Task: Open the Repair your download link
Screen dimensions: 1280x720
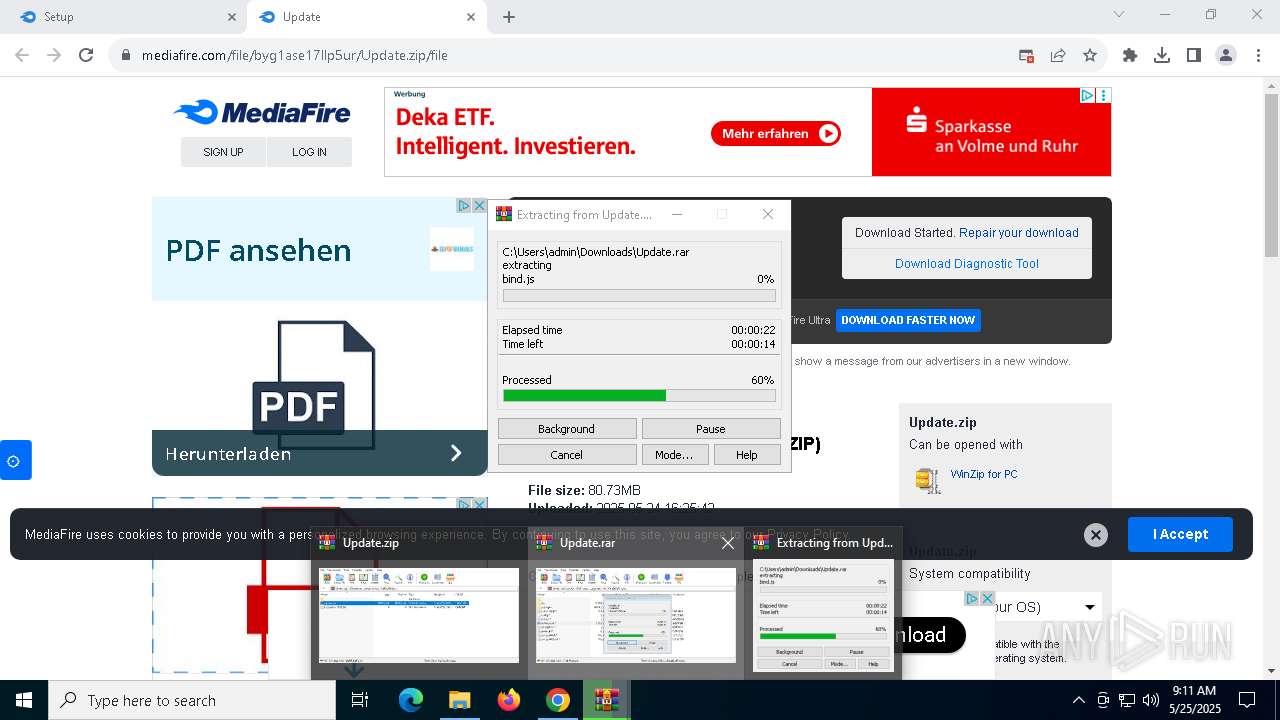Action: tap(1019, 232)
